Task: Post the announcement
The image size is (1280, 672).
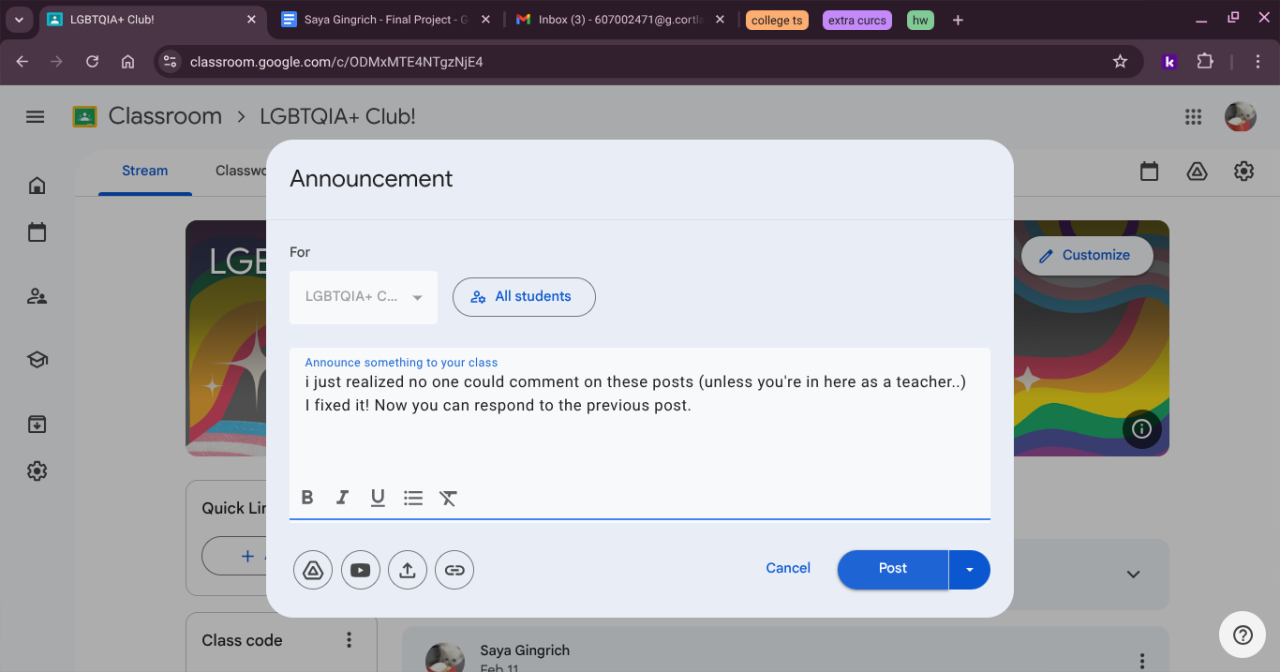Action: 892,569
